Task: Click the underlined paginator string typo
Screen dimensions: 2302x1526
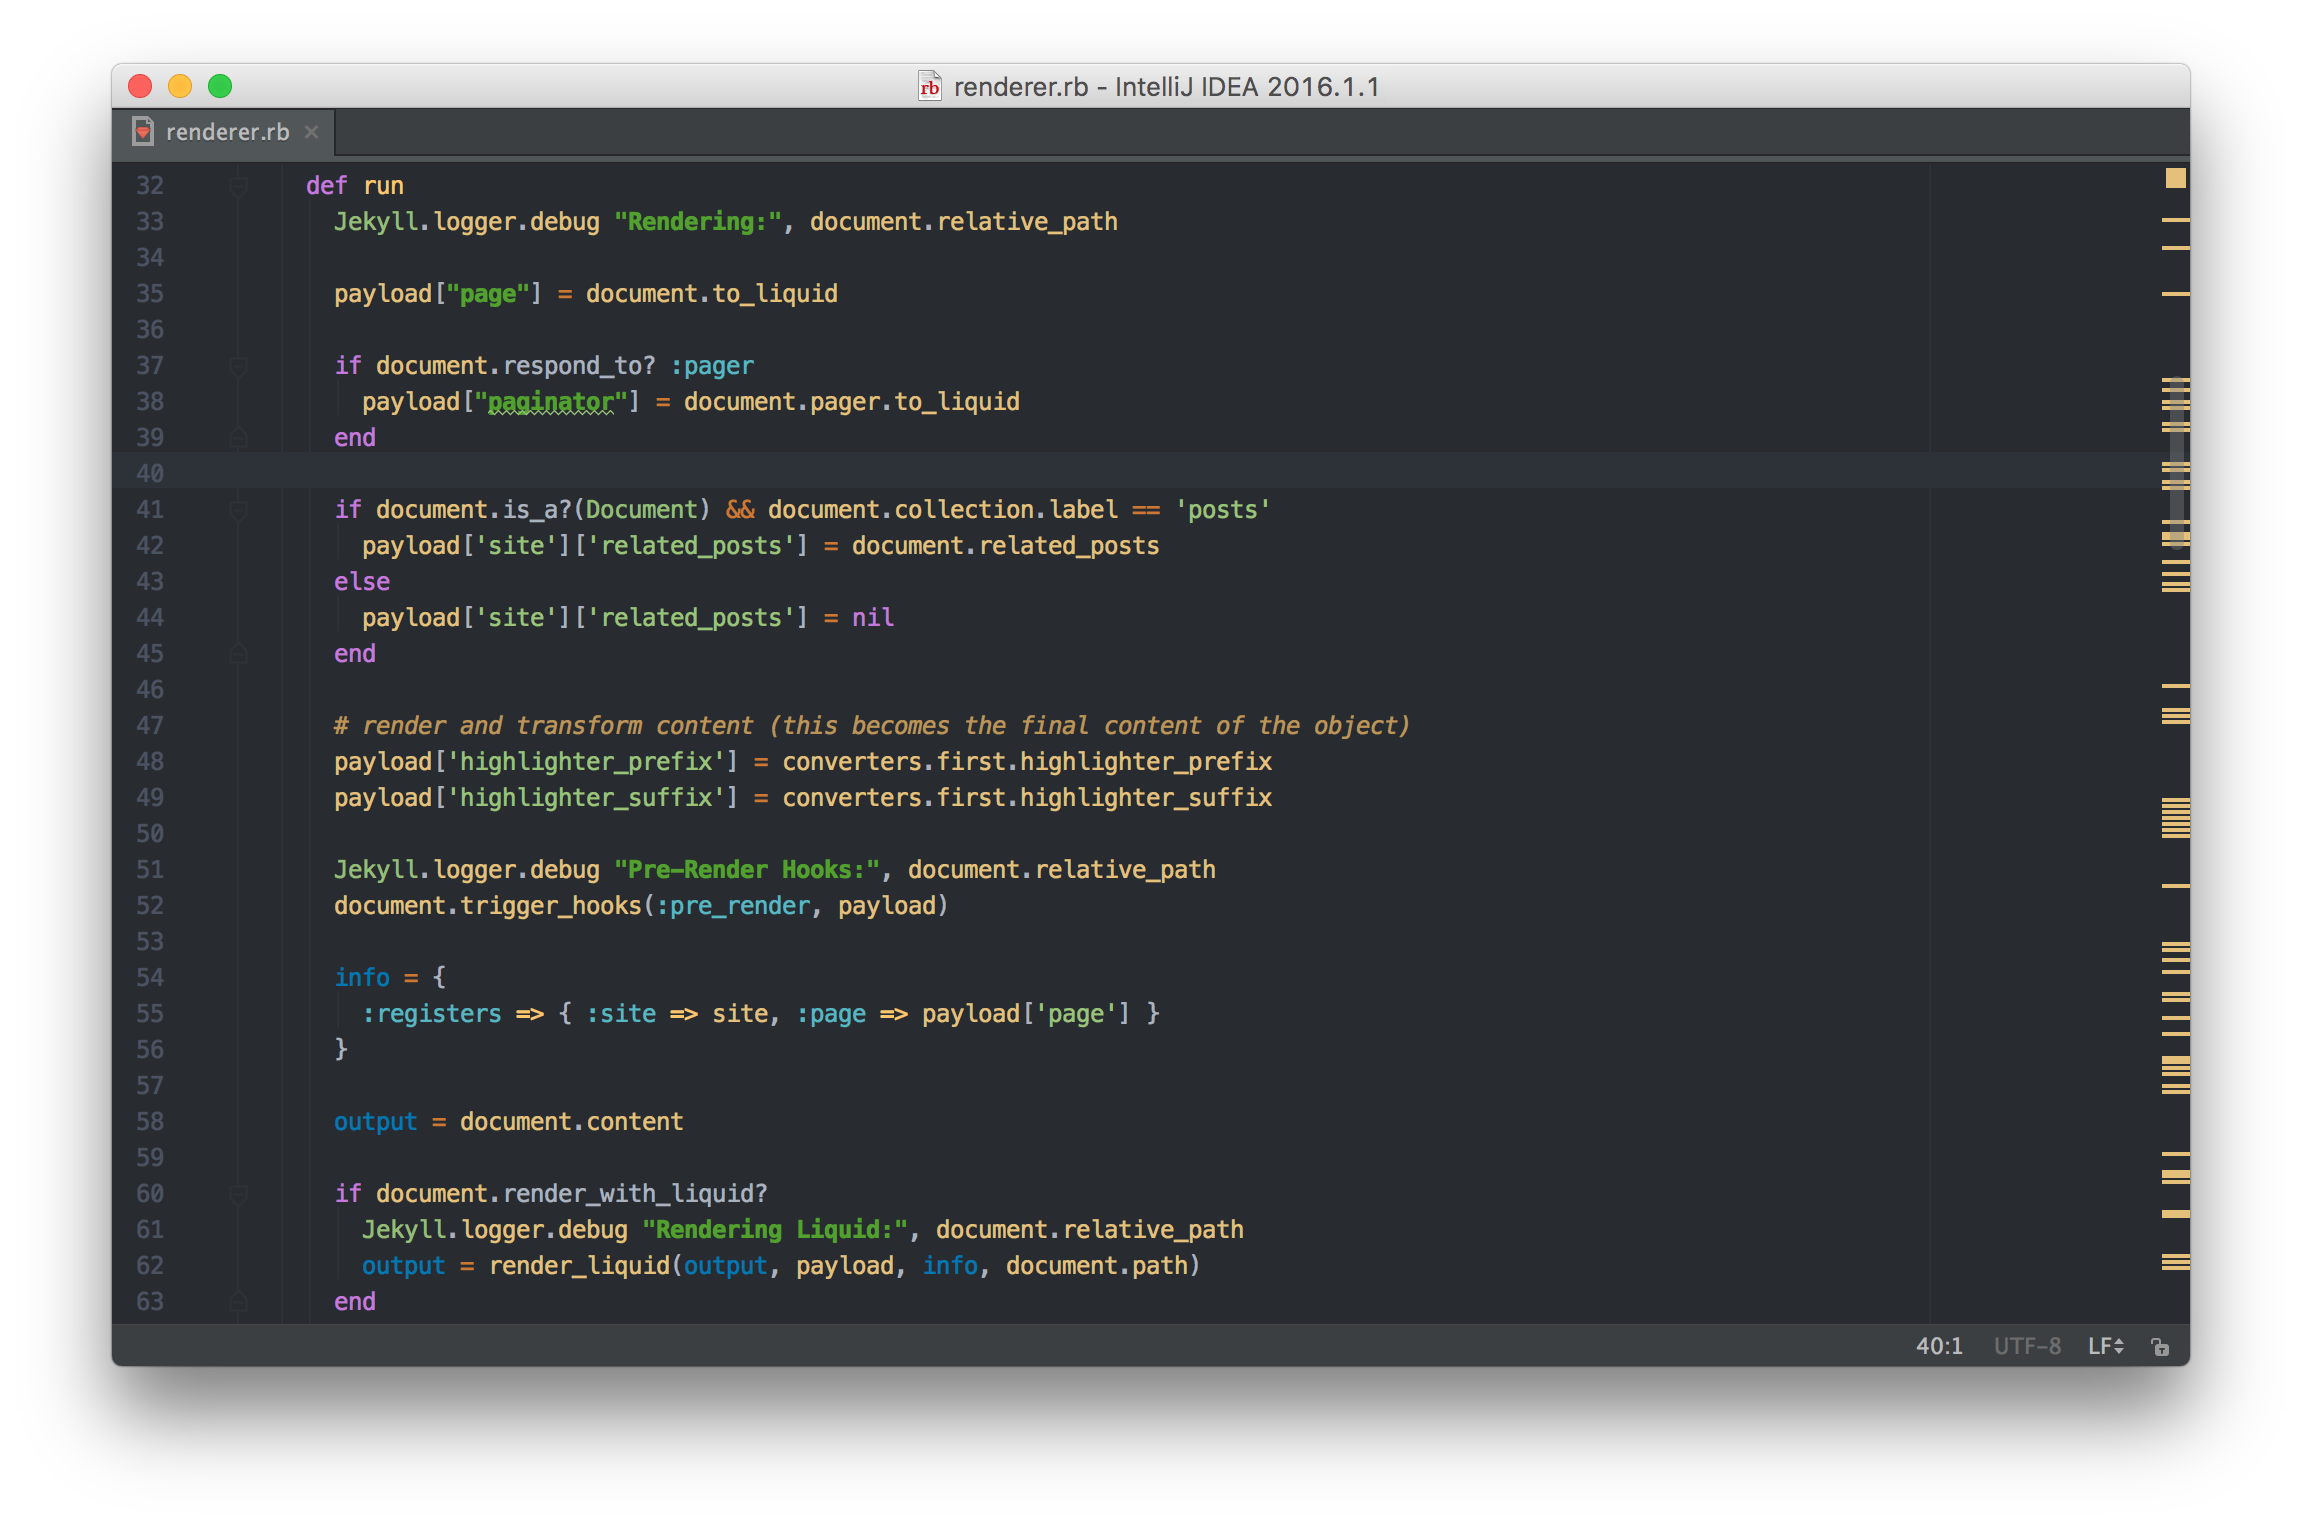Action: tap(551, 402)
